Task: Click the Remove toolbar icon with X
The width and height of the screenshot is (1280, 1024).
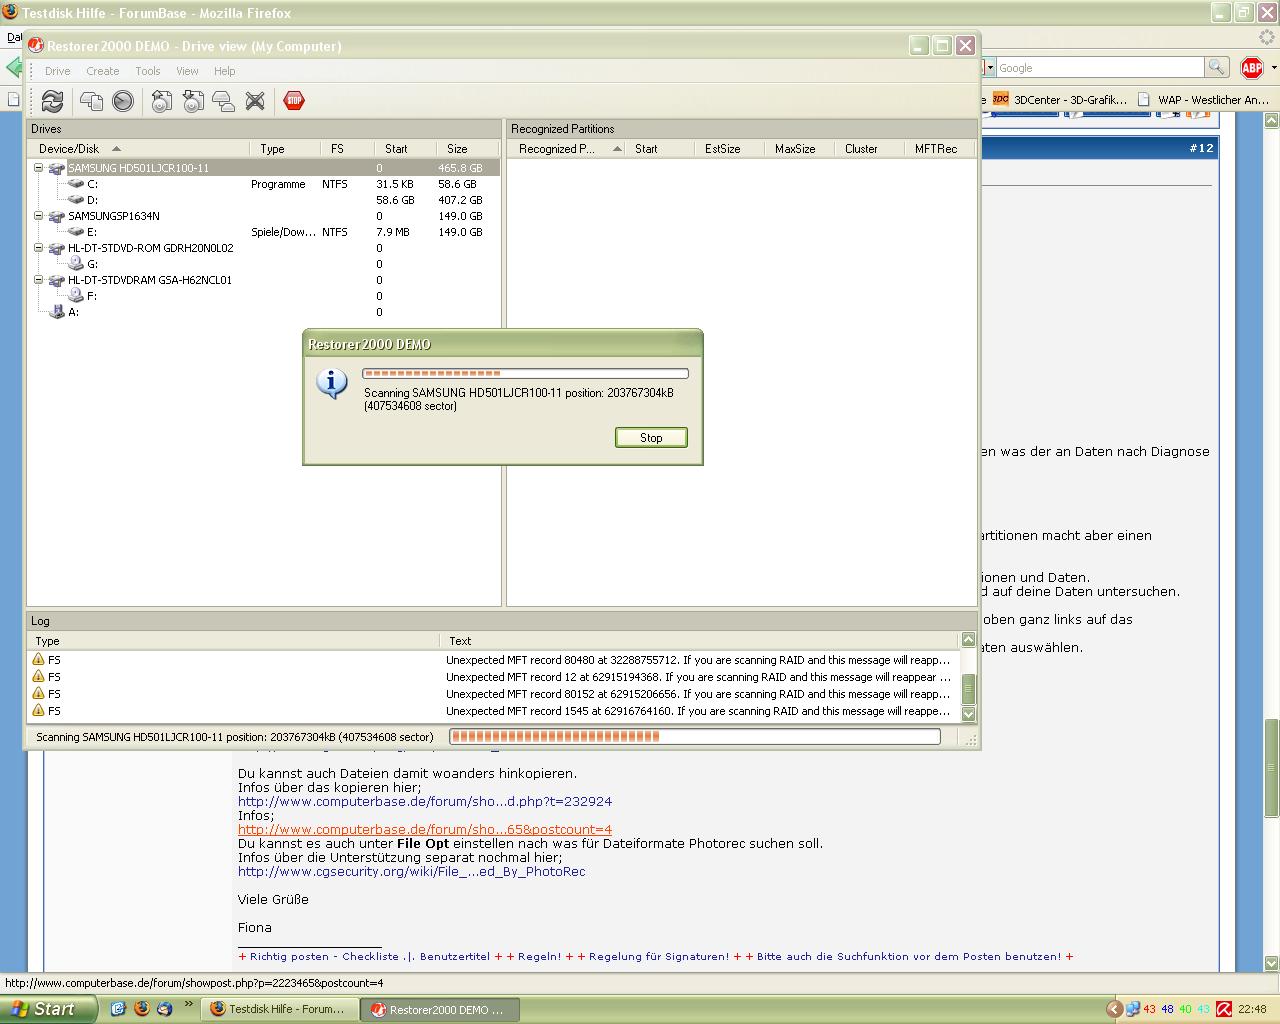Action: (x=255, y=101)
